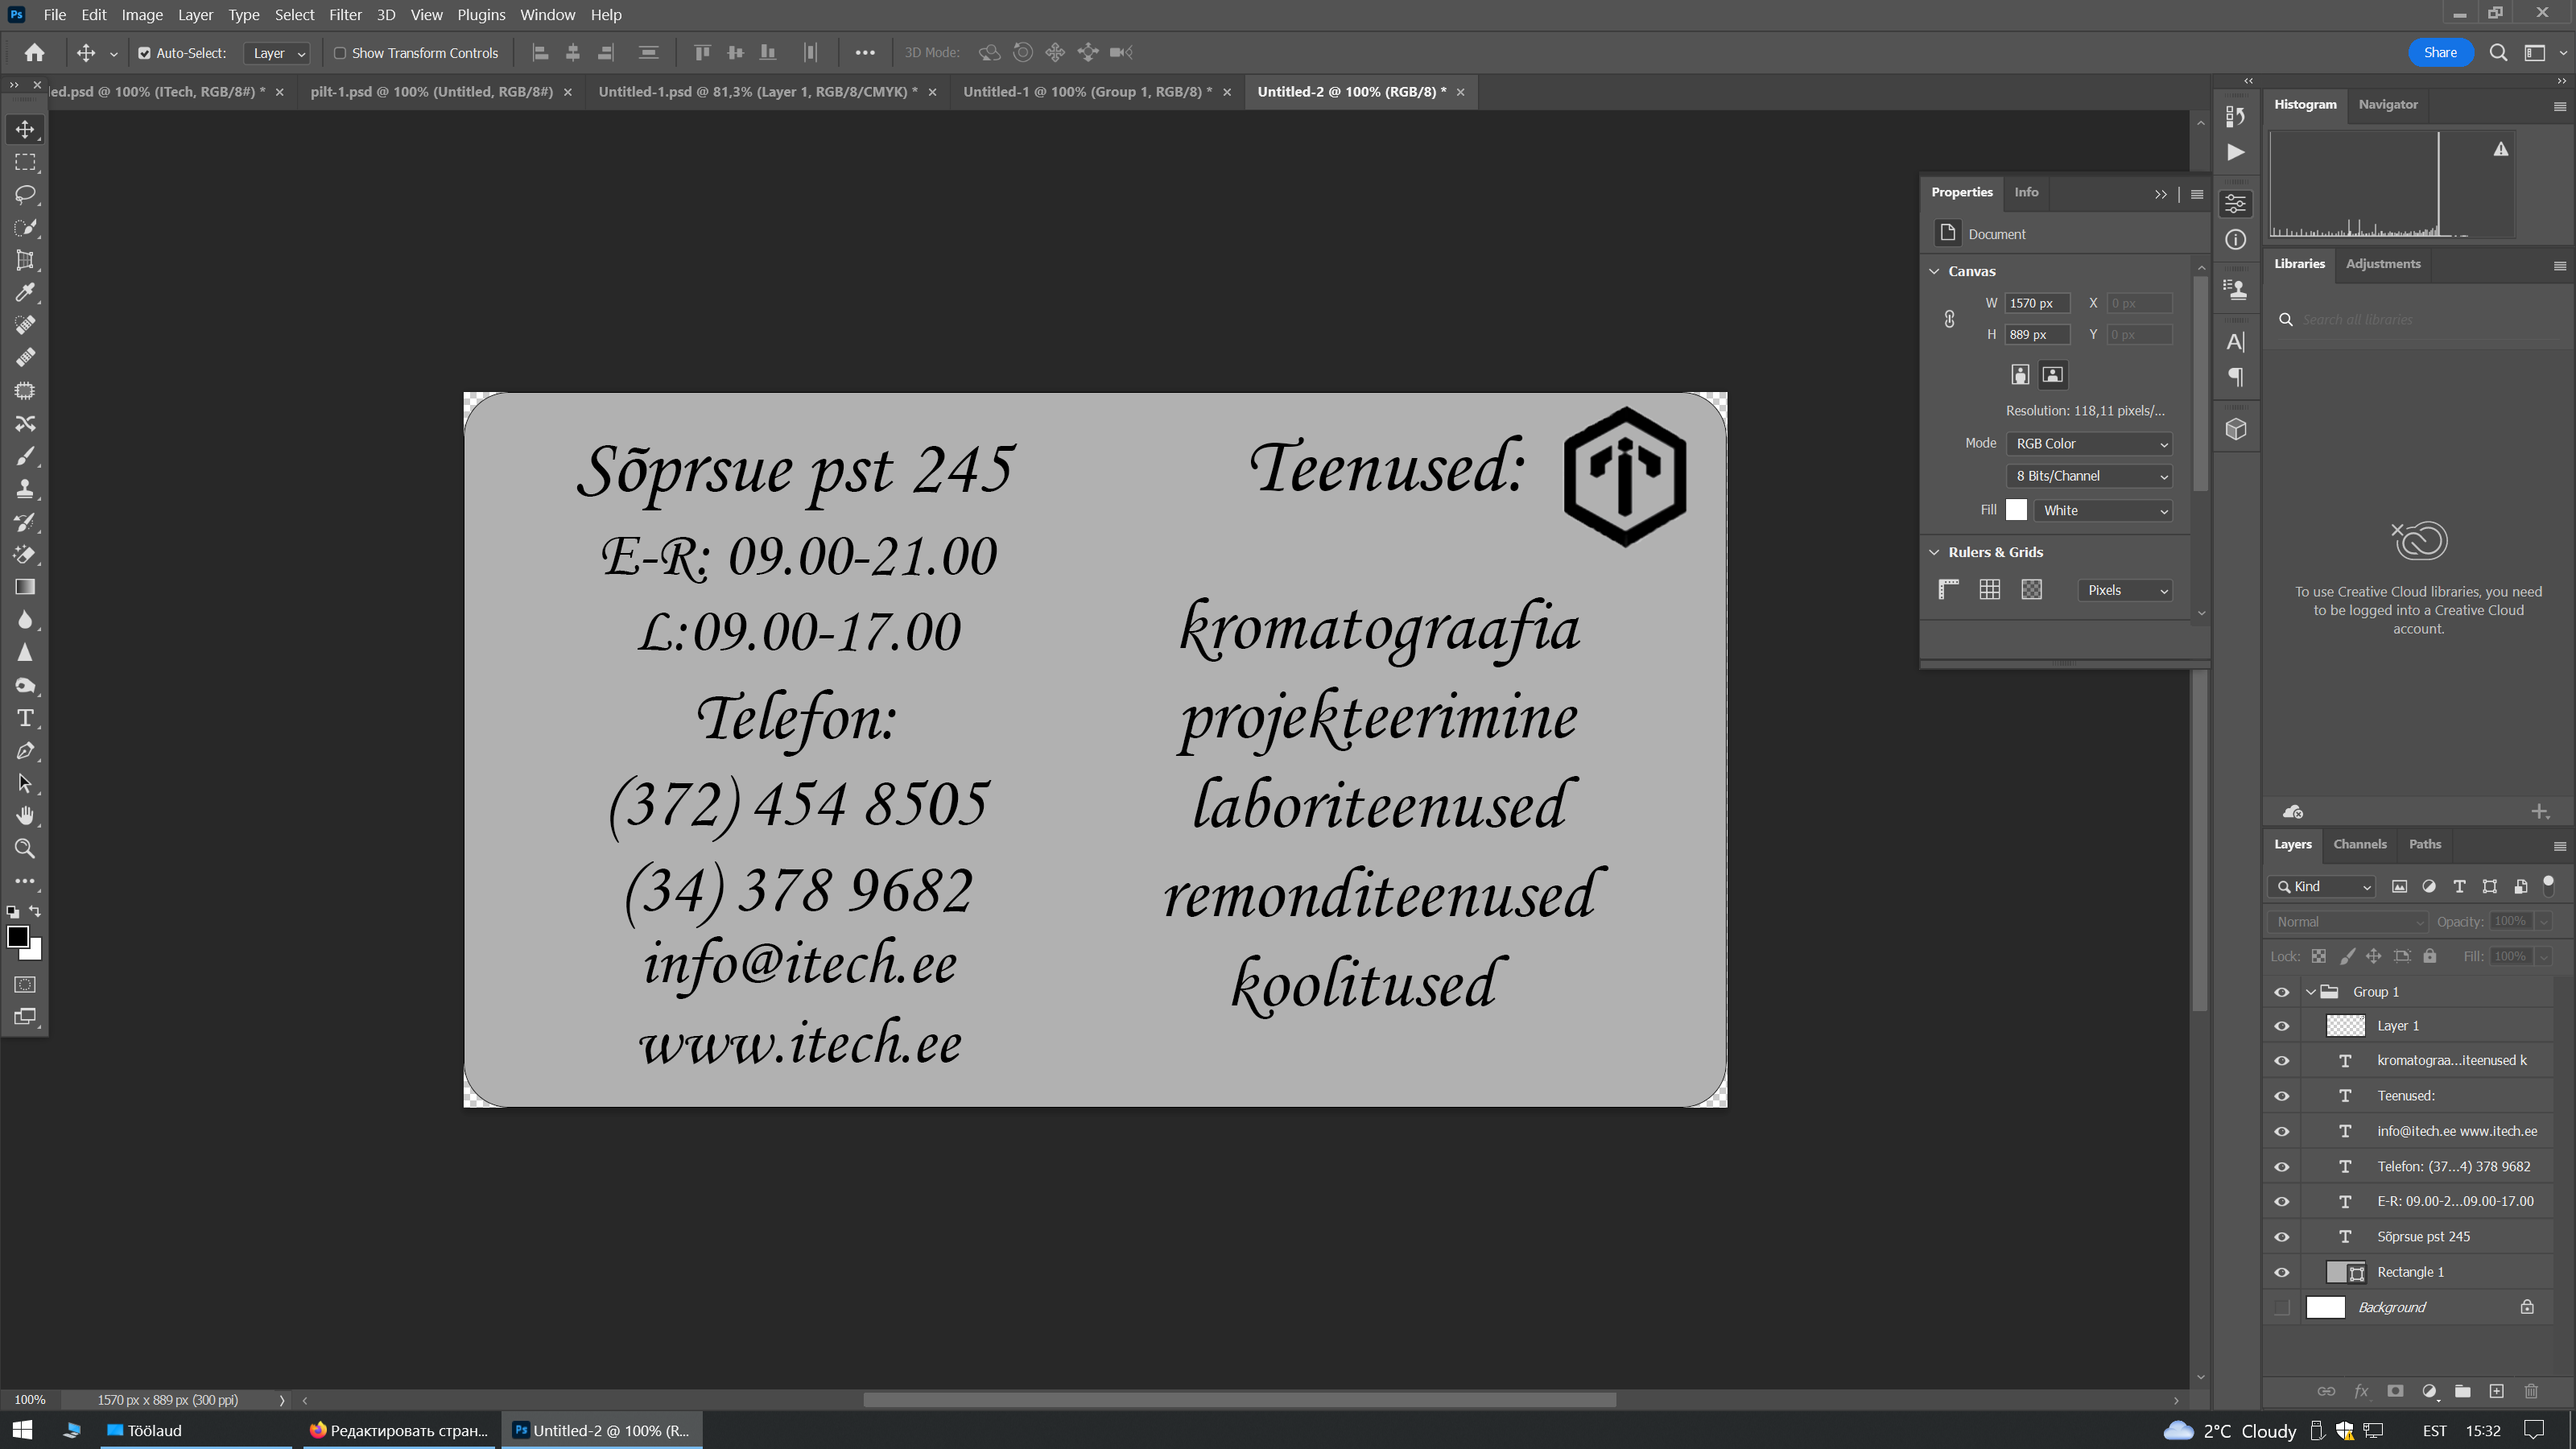The image size is (2576, 1449).
Task: Select the Pen tool
Action: coord(25,751)
